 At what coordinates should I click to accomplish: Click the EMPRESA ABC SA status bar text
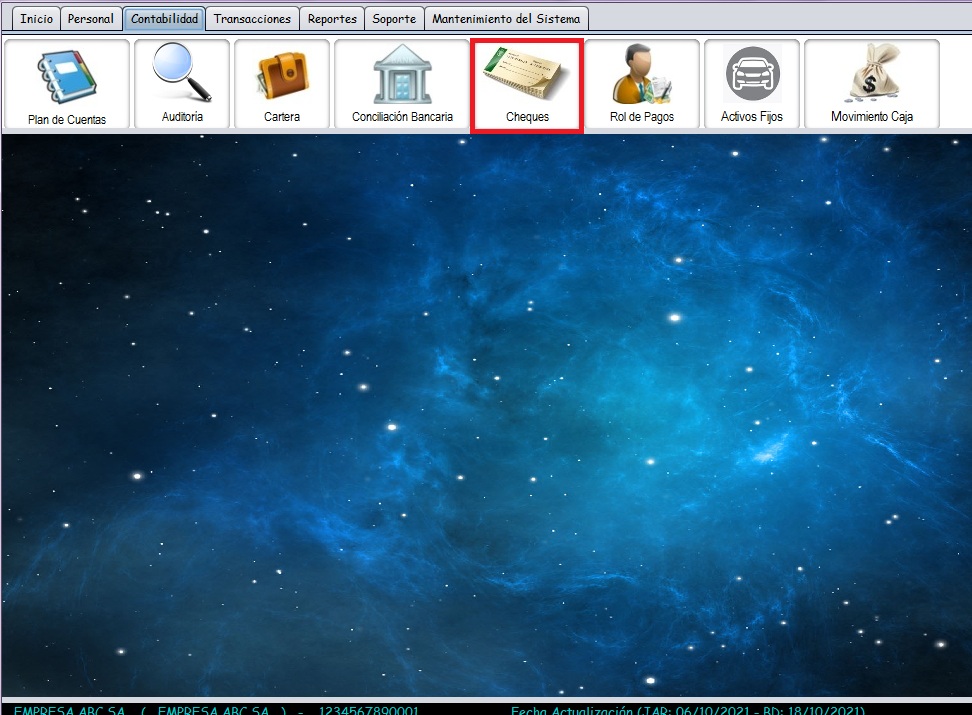(x=70, y=710)
